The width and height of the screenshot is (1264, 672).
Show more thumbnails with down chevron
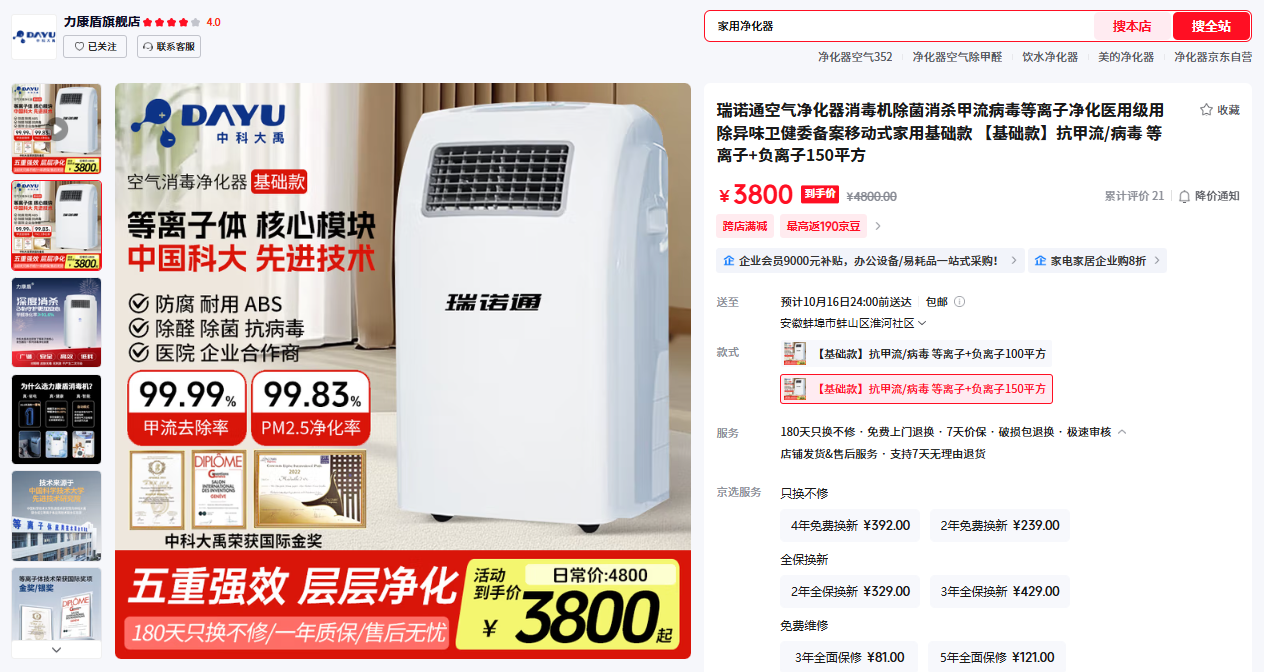(x=56, y=649)
